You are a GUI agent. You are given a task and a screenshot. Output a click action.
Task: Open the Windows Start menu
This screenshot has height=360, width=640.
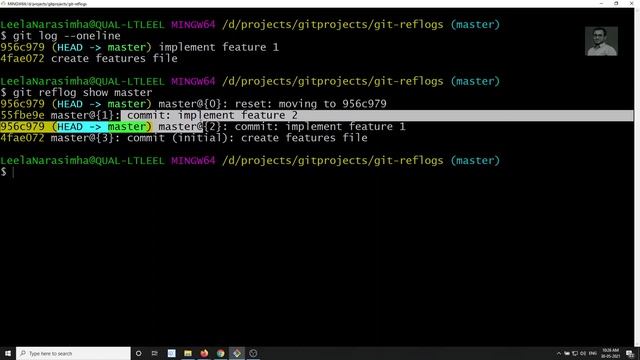pyautogui.click(x=8, y=353)
